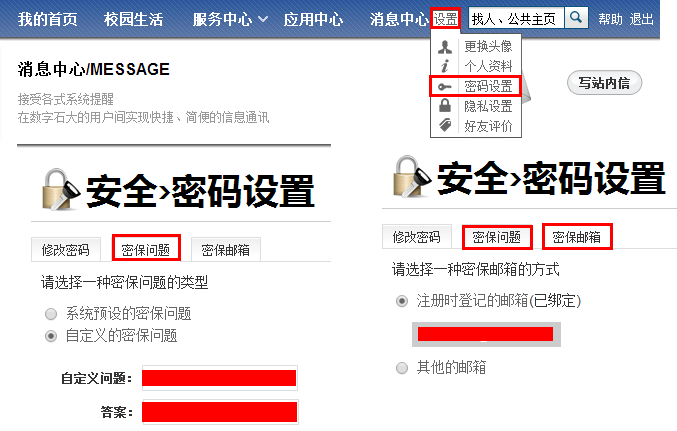Select the 自定义的密保问题 radio button
Viewport: 677px width, 431px height.
(x=51, y=336)
